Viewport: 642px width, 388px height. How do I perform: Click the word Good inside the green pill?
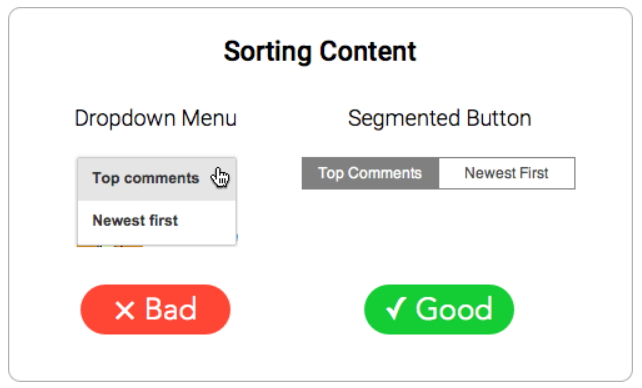[454, 309]
